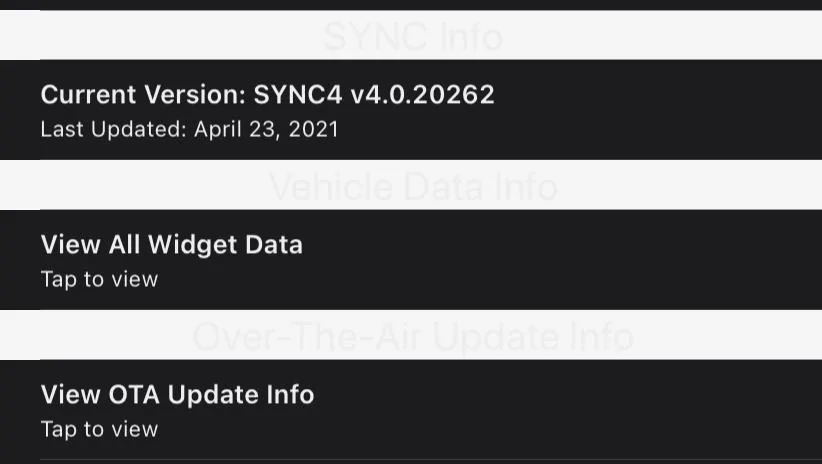Tap "Tap to view" under View OTA Update Info
The image size is (822, 464).
[99, 430]
